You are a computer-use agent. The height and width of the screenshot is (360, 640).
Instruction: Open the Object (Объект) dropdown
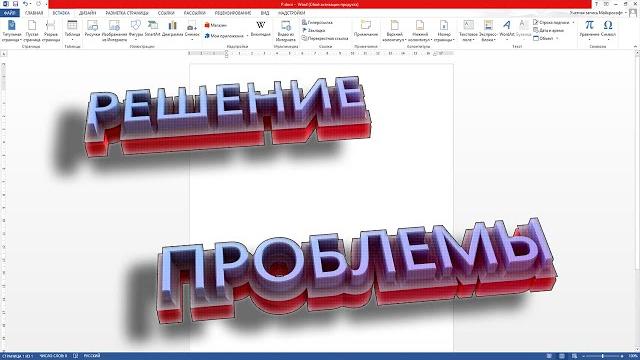(x=546, y=38)
